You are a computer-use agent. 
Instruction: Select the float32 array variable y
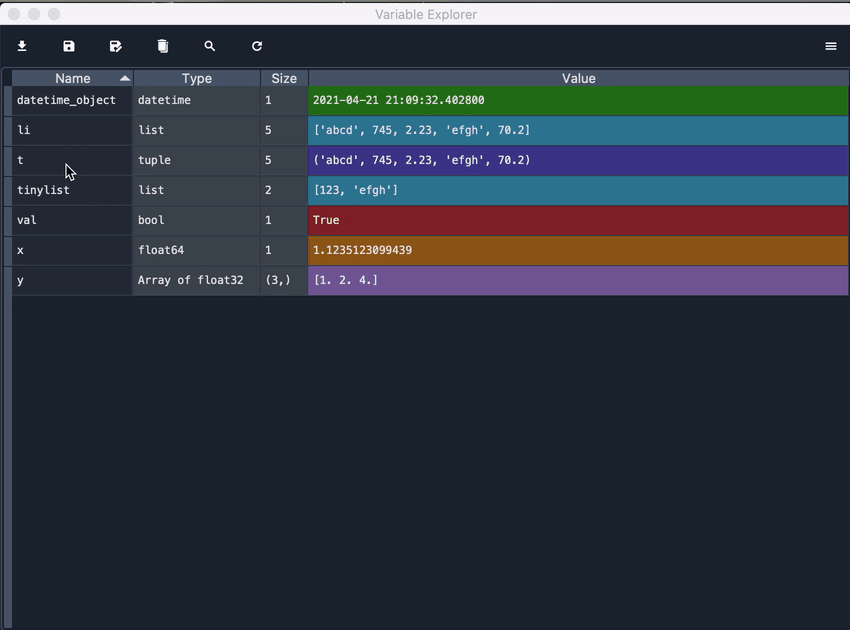[x=19, y=281]
